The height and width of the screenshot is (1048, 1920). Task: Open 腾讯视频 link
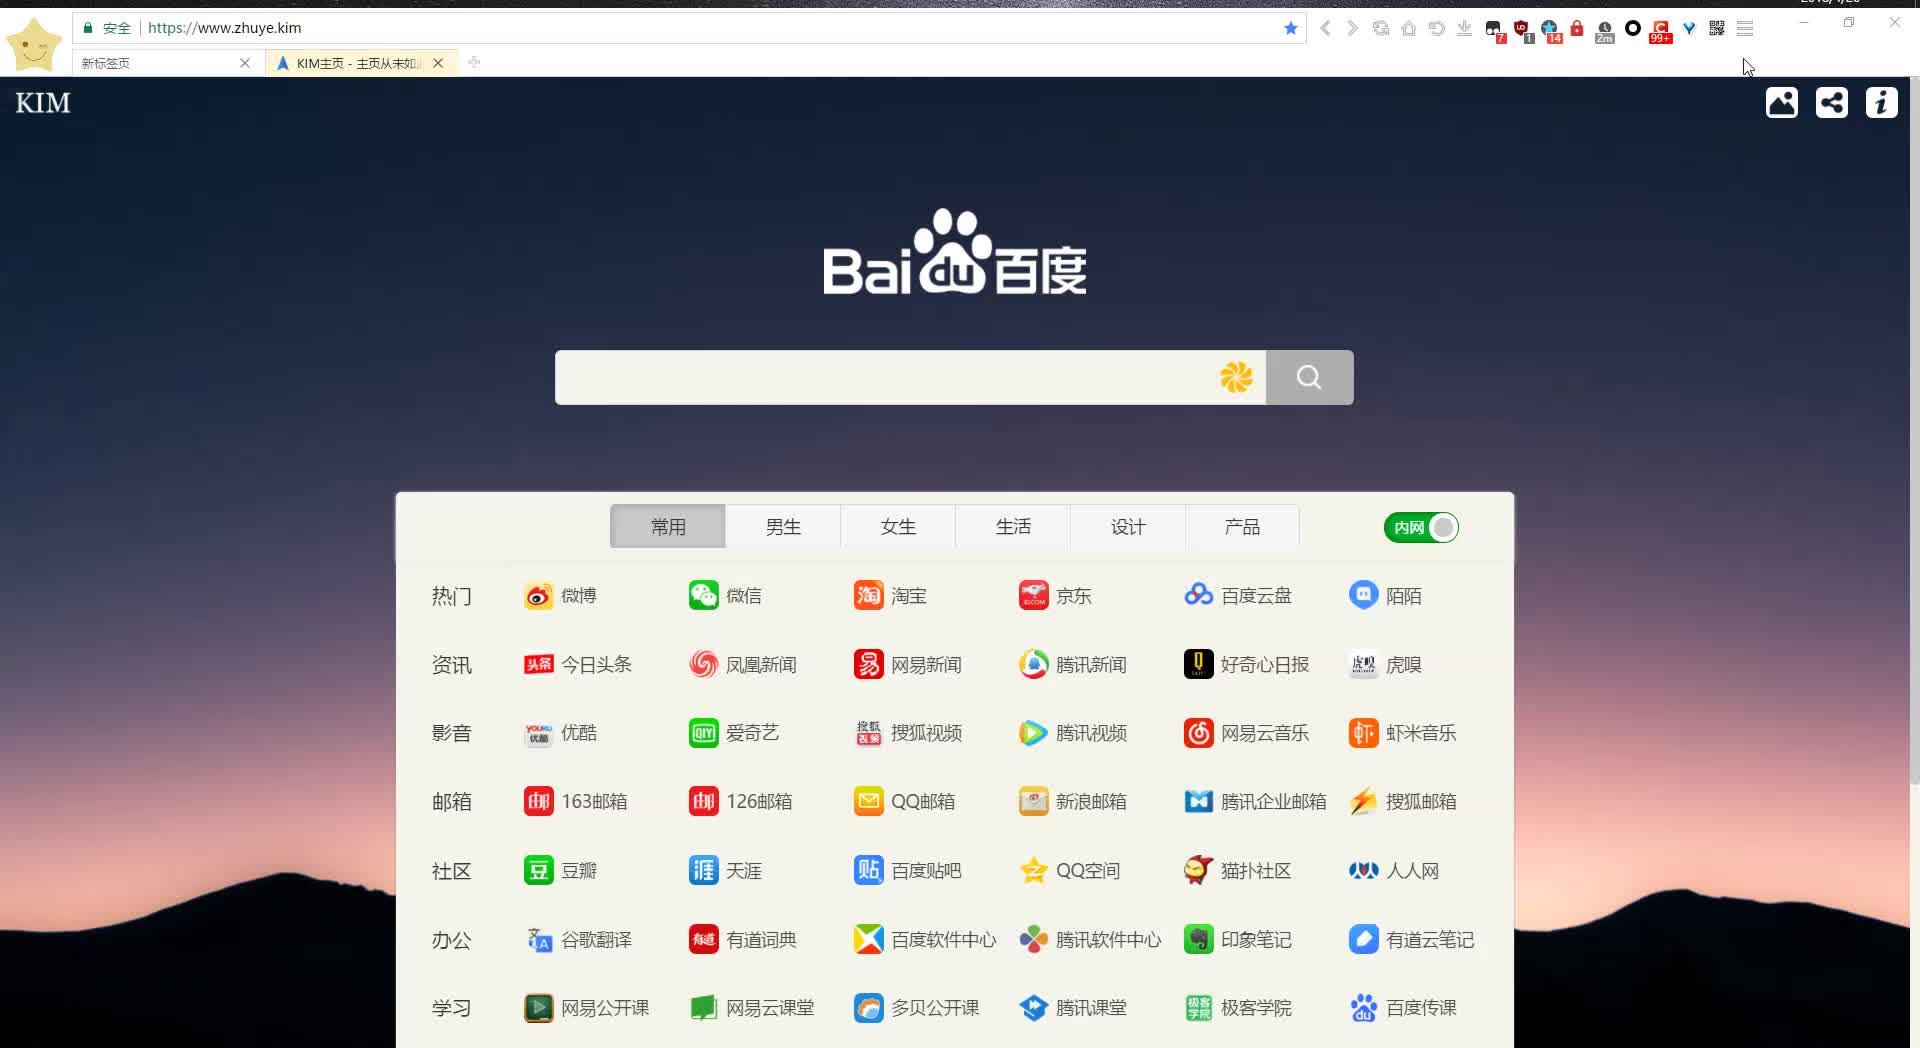pos(1073,733)
